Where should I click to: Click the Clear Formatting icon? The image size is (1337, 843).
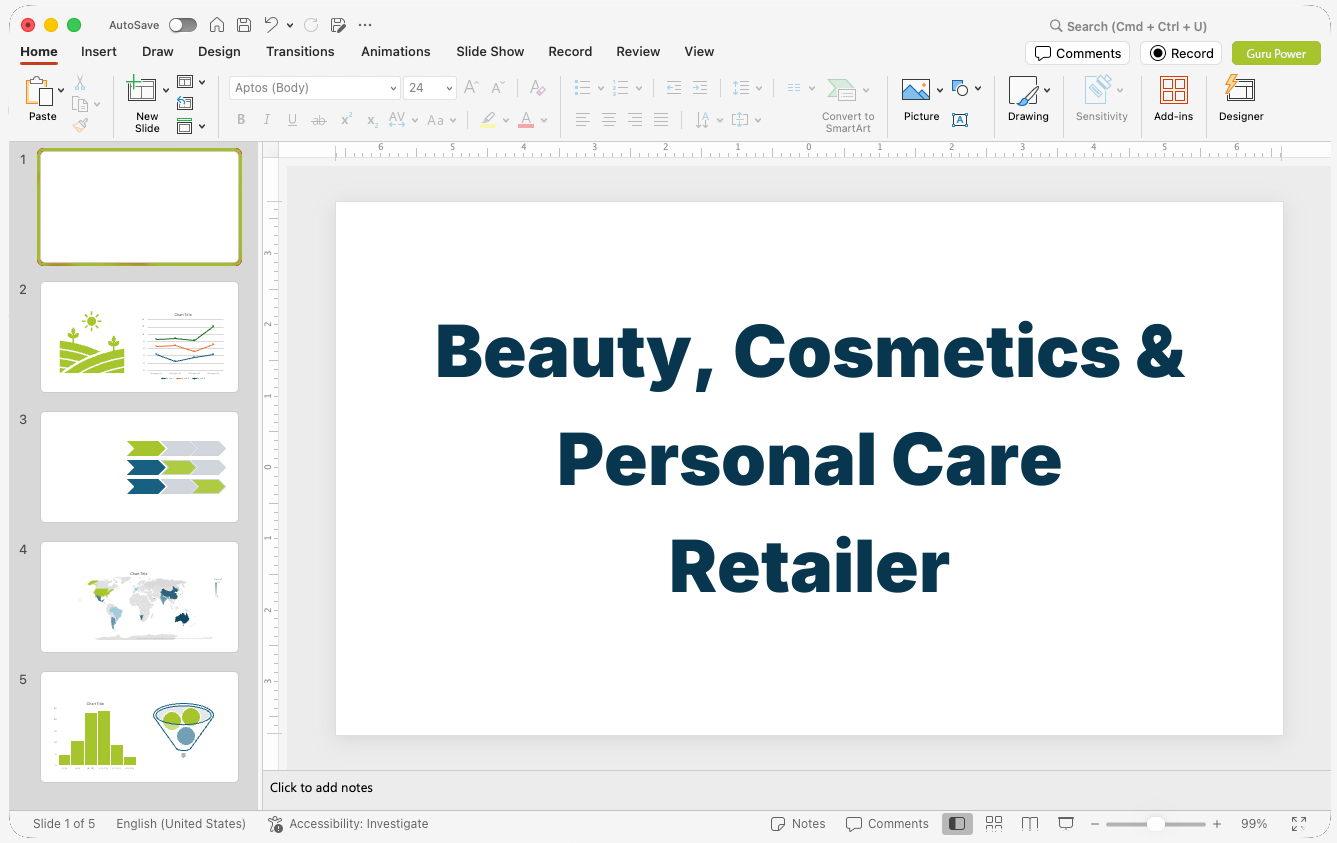pyautogui.click(x=538, y=88)
